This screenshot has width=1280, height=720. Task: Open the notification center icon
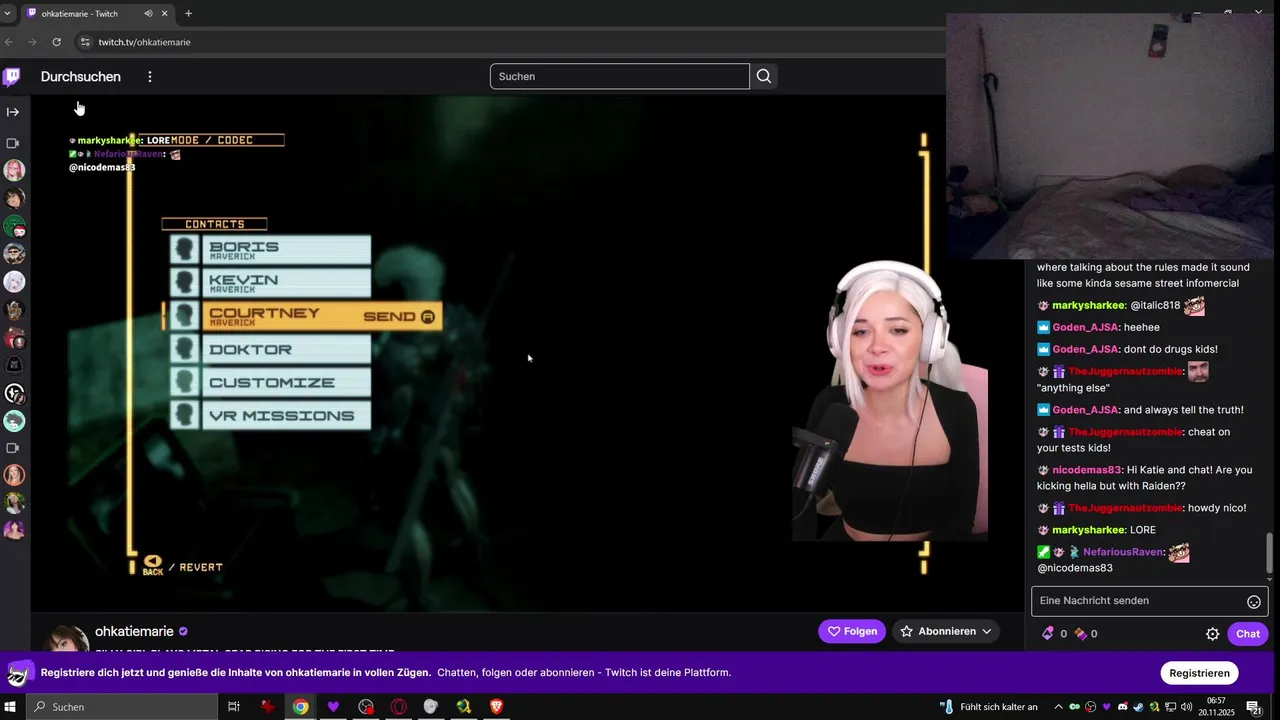(1255, 707)
